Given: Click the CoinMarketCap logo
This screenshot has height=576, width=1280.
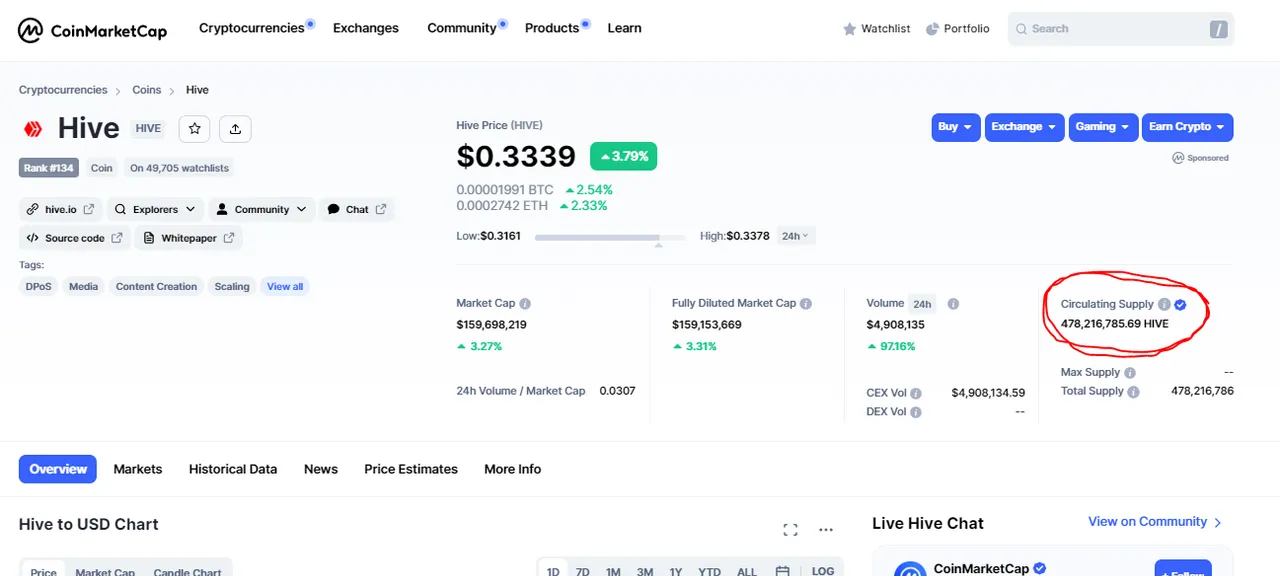Looking at the screenshot, I should 92,30.
